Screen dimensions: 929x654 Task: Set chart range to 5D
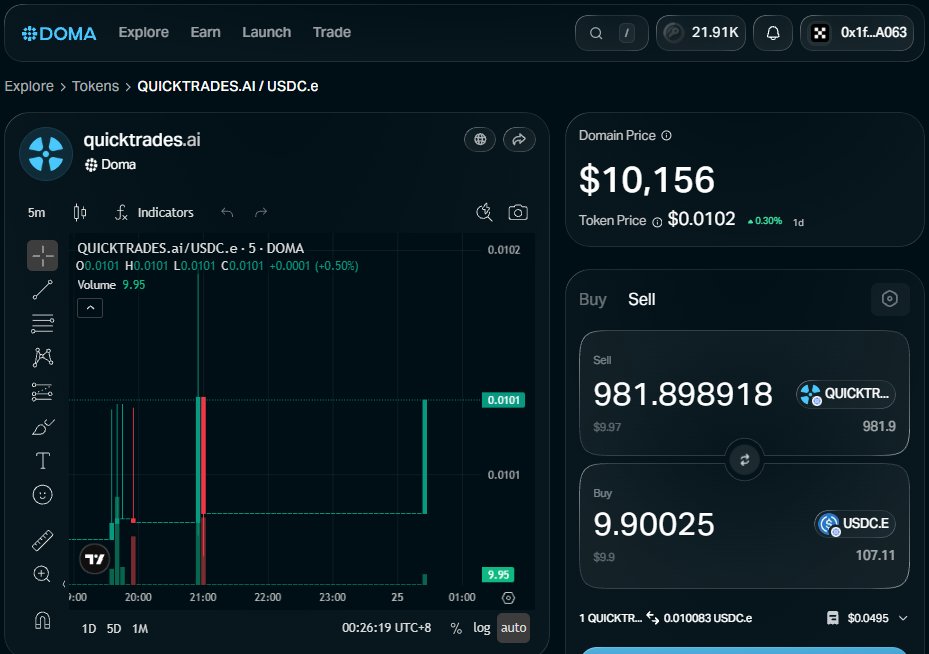coord(114,629)
